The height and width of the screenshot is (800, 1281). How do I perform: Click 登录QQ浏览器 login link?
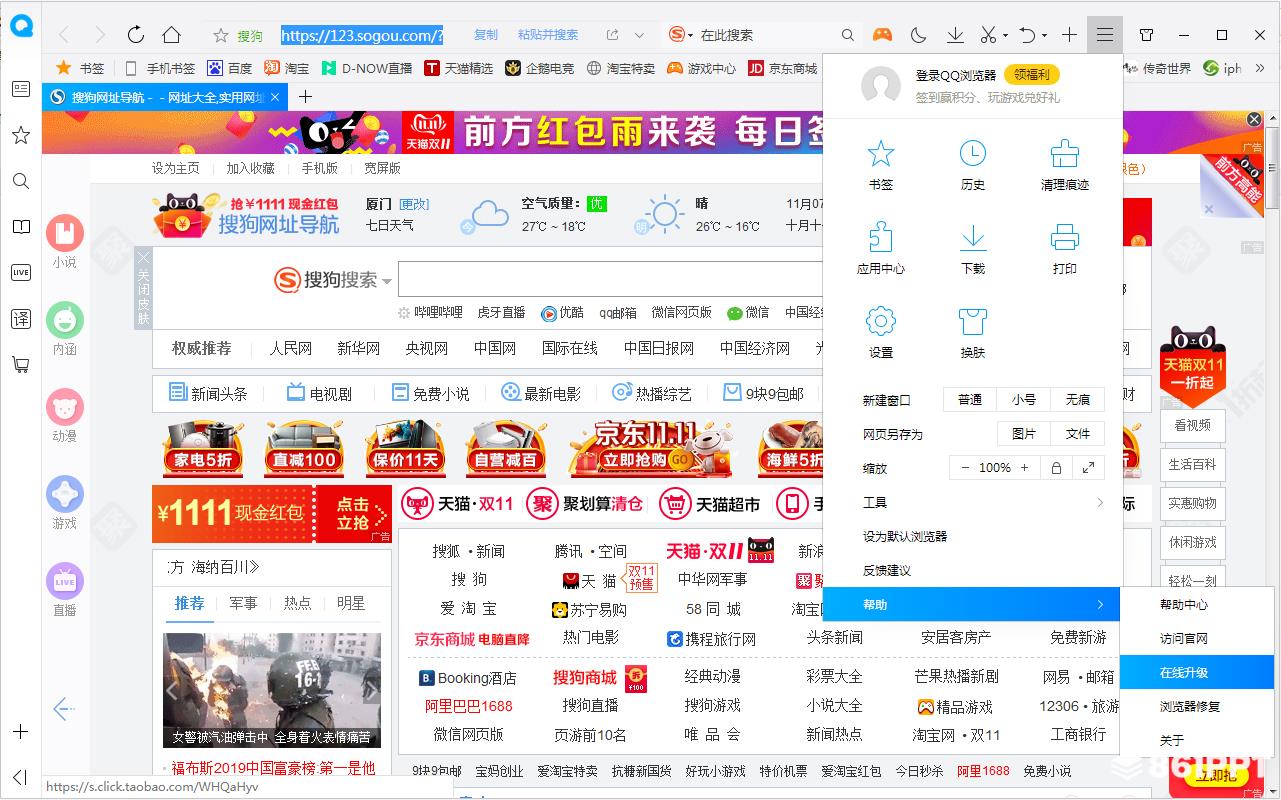tap(956, 75)
